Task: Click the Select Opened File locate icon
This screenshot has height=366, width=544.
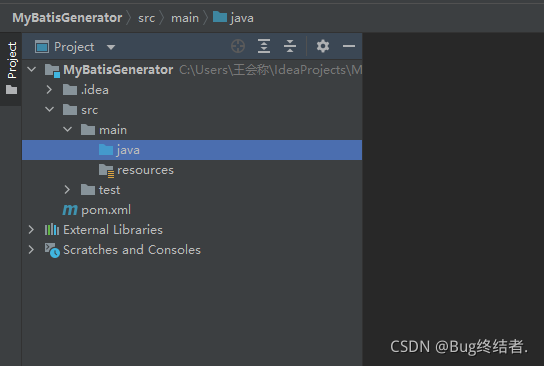Action: [x=238, y=46]
